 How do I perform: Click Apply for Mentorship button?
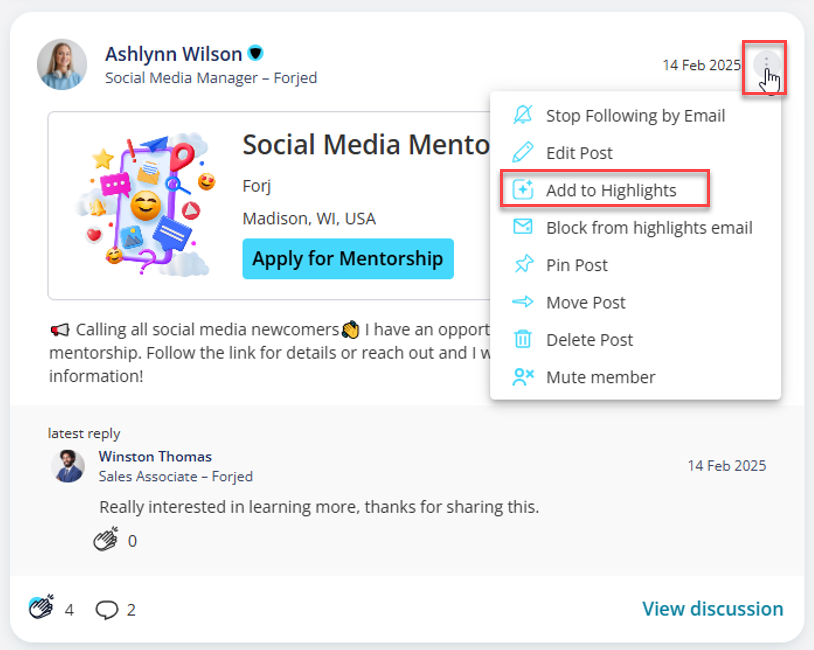pyautogui.click(x=348, y=259)
